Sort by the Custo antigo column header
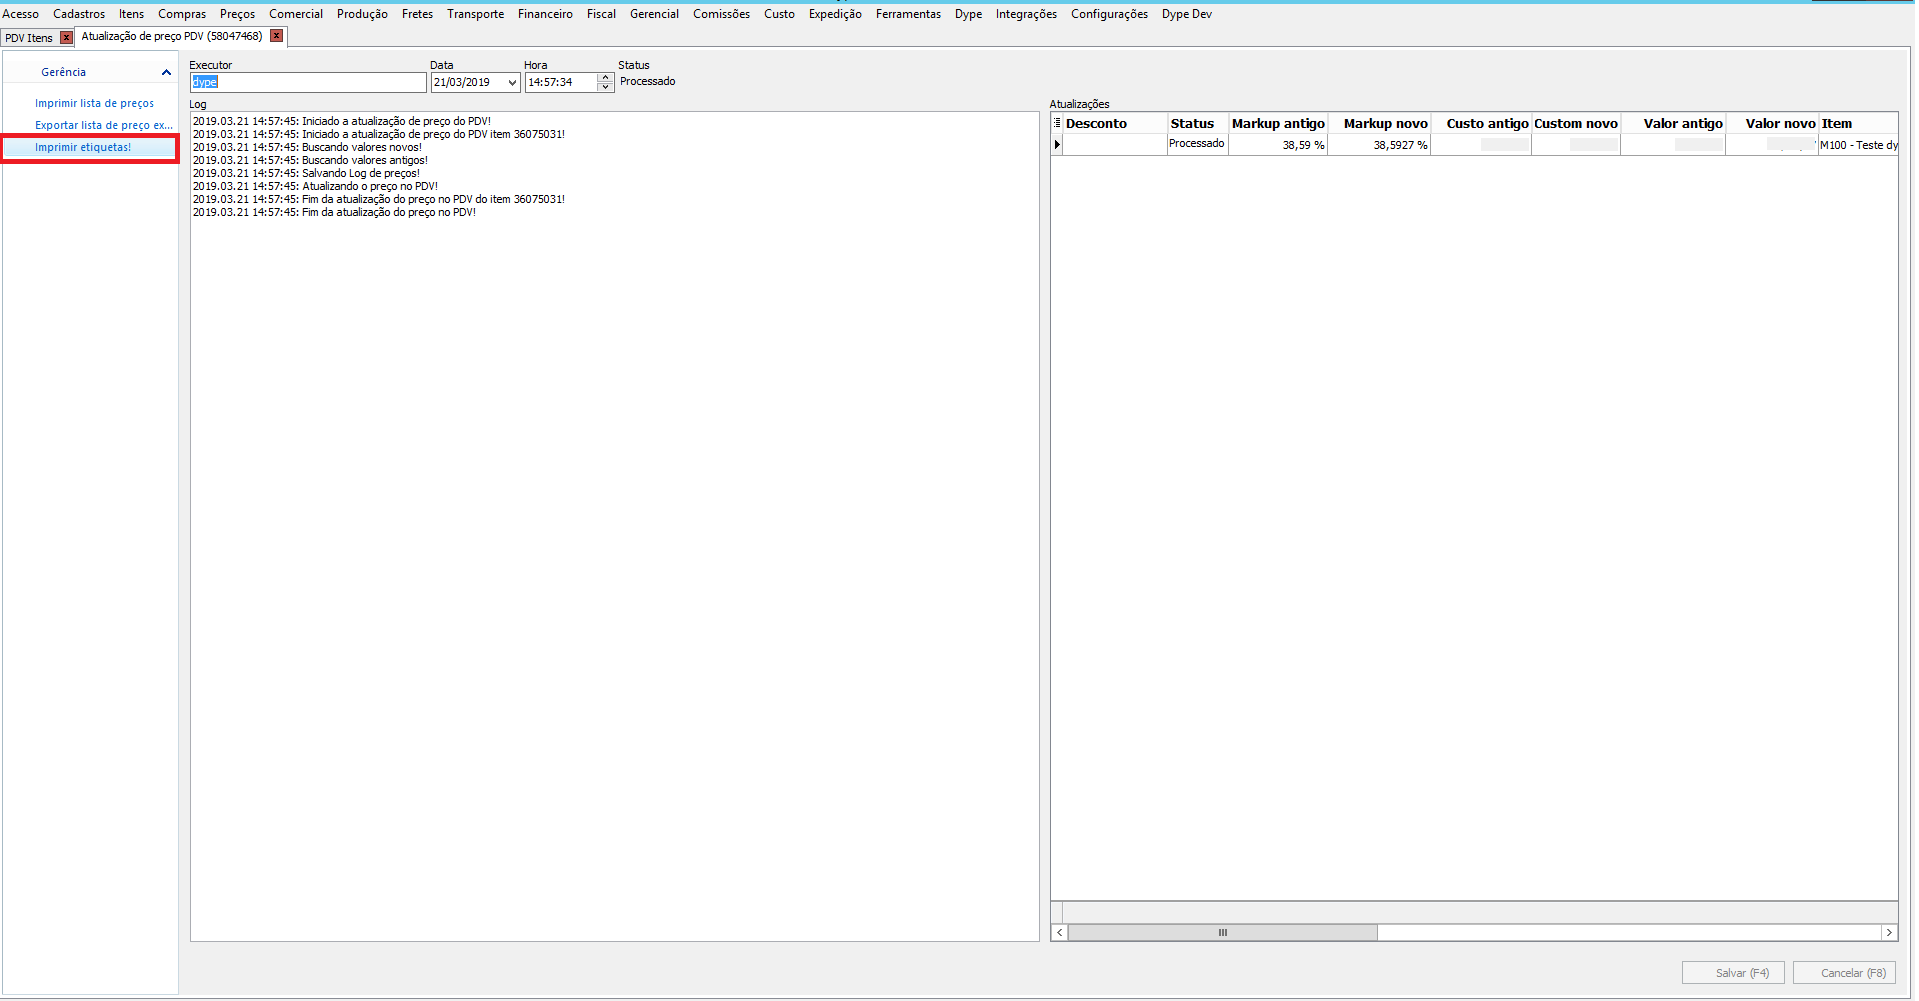Screen dimensions: 1919x1001 [1481, 123]
